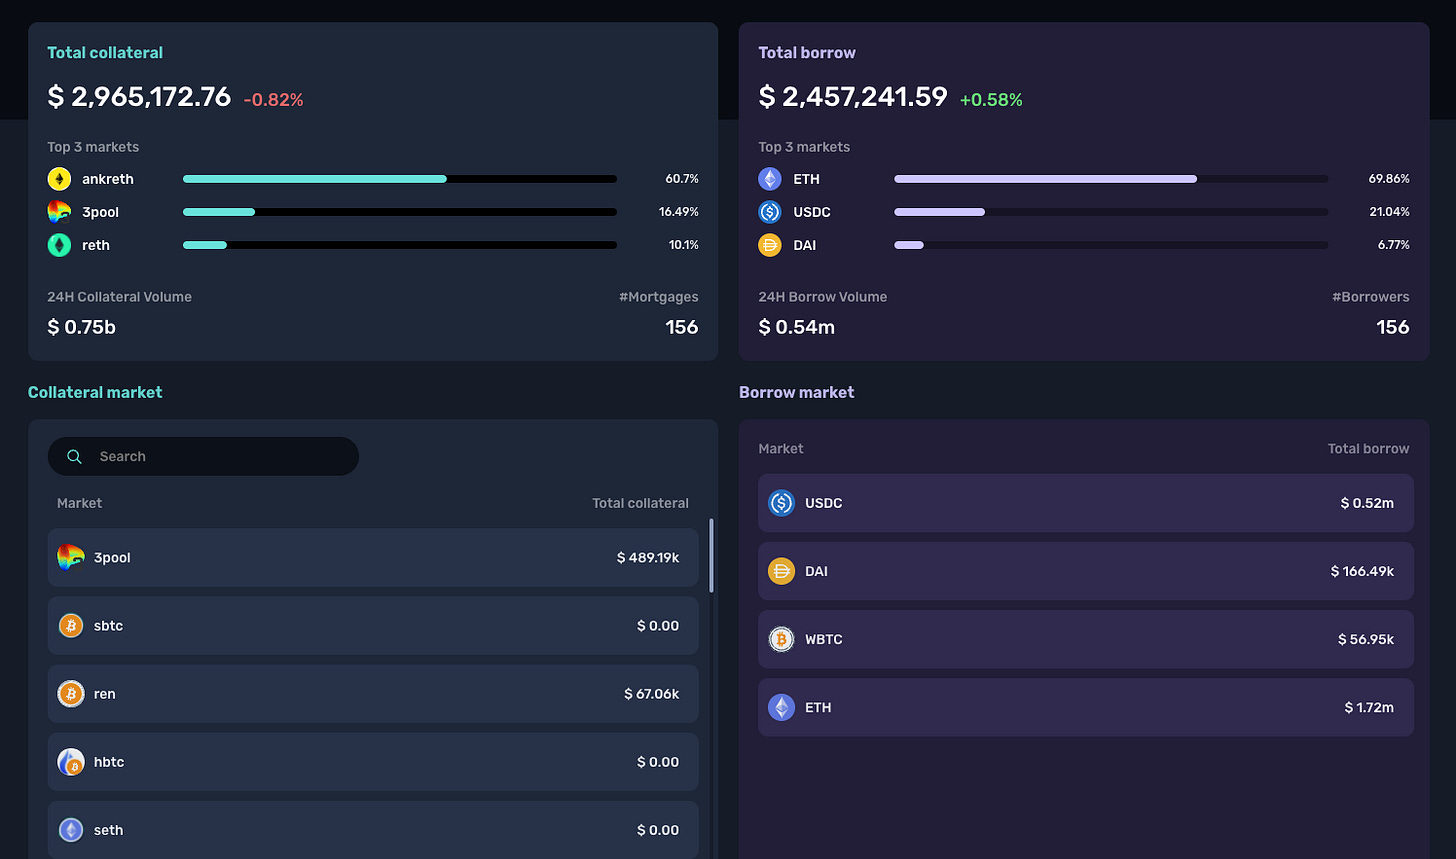Click the Total borrow heading

tap(807, 53)
